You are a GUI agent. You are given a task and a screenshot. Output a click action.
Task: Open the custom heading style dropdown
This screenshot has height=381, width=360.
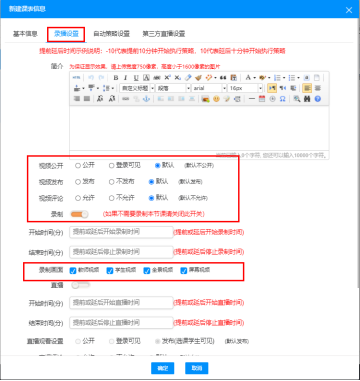tap(137, 88)
